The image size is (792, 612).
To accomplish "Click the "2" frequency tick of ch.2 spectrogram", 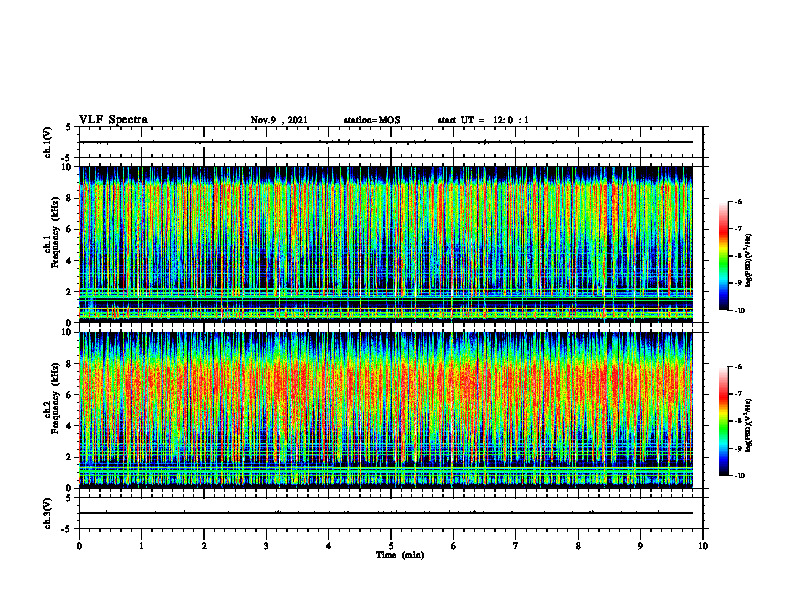I will pos(70,457).
